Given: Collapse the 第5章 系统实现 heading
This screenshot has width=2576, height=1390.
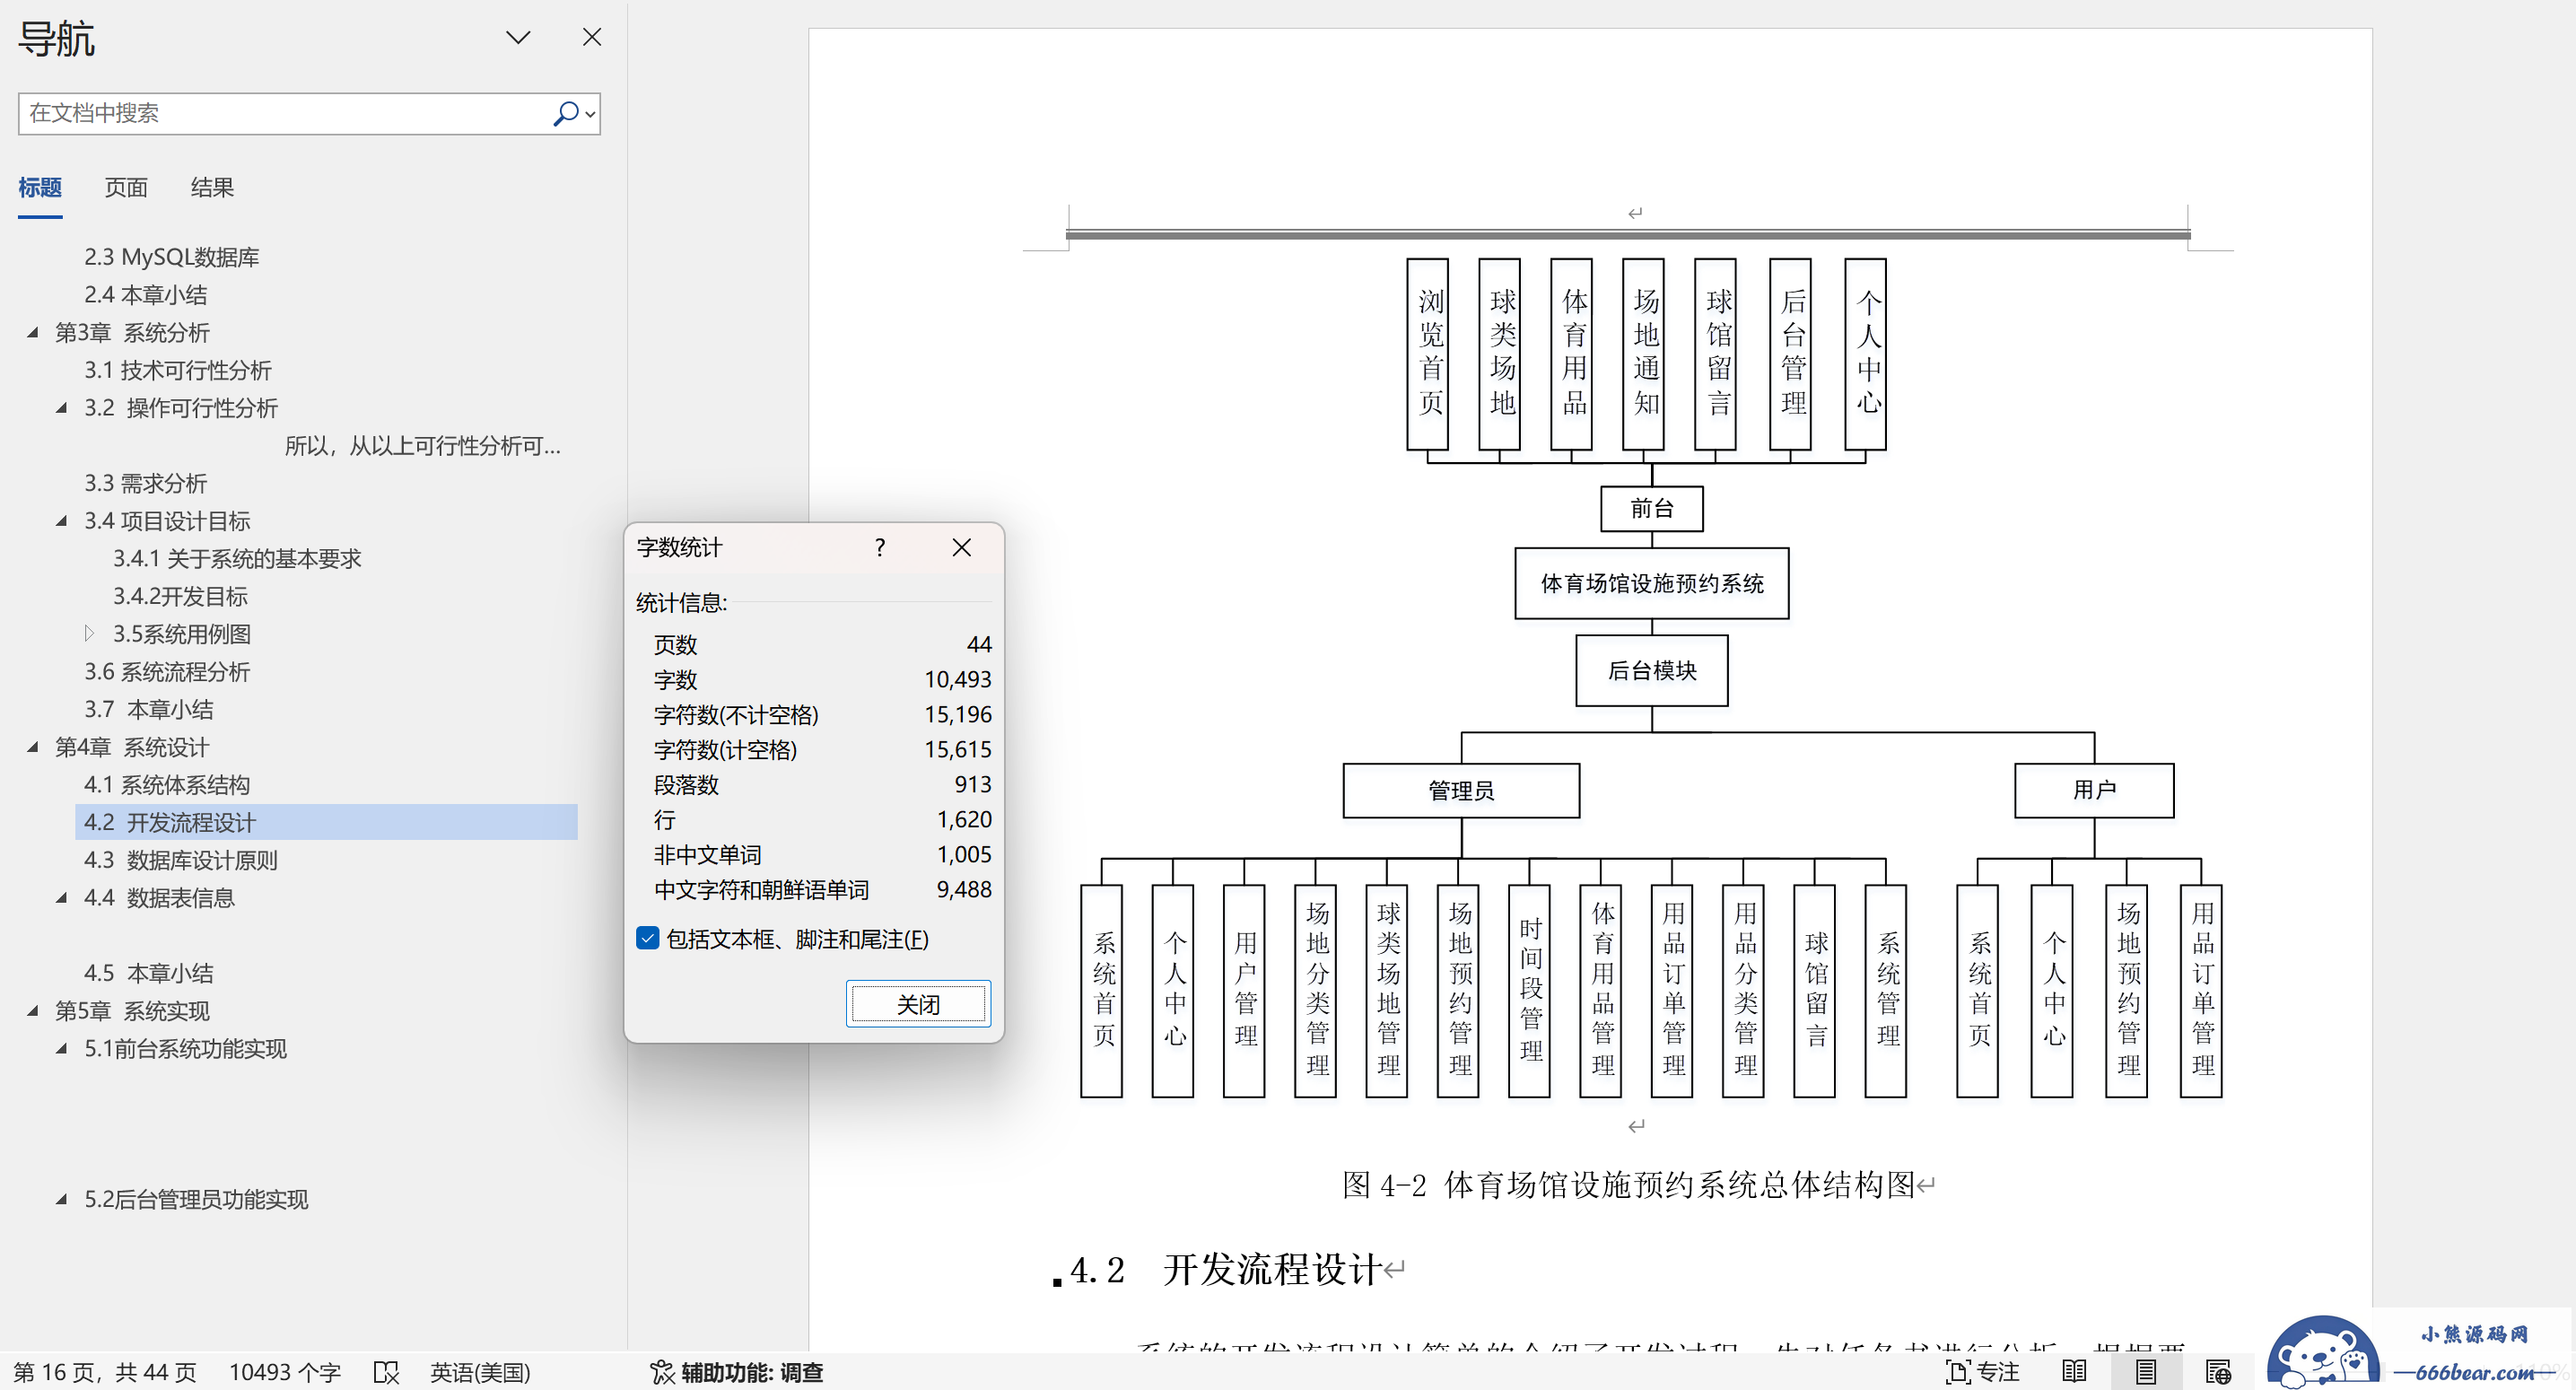Looking at the screenshot, I should pos(33,1011).
